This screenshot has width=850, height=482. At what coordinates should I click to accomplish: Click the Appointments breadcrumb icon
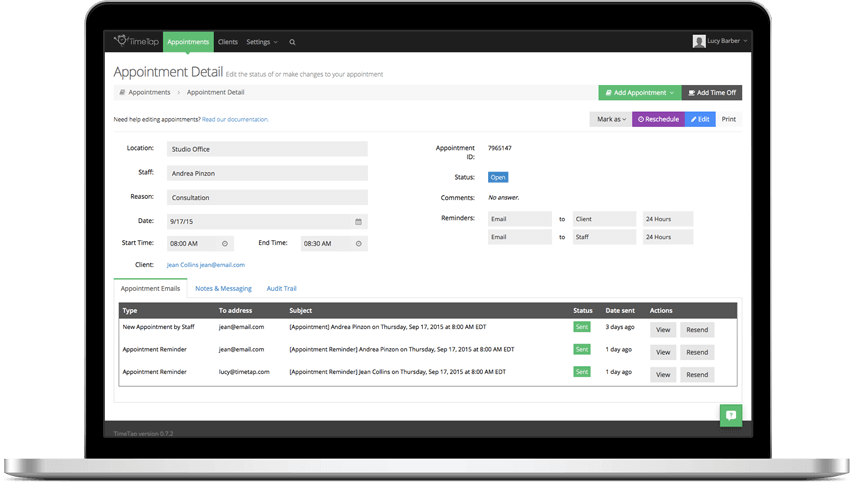[122, 92]
